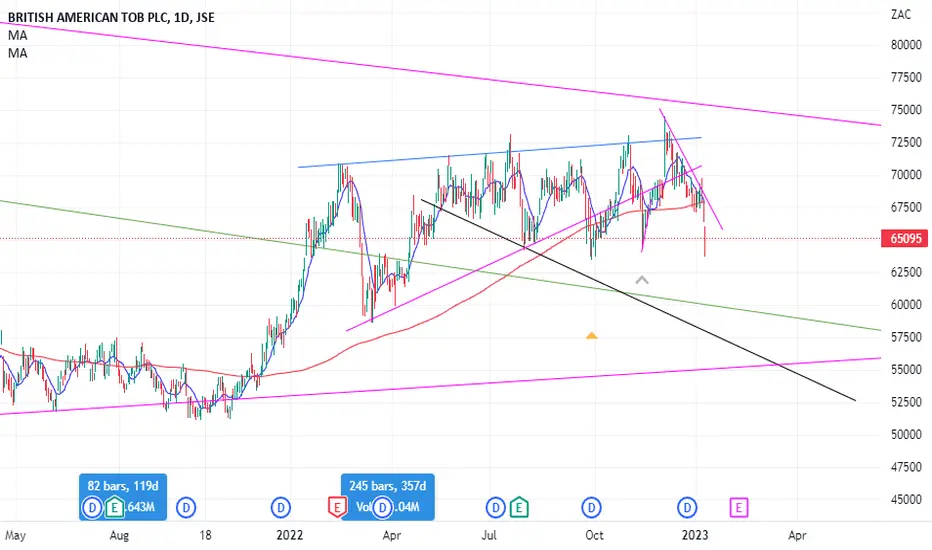
Task: Click the green earnings E marker near Aug
Action: point(115,508)
